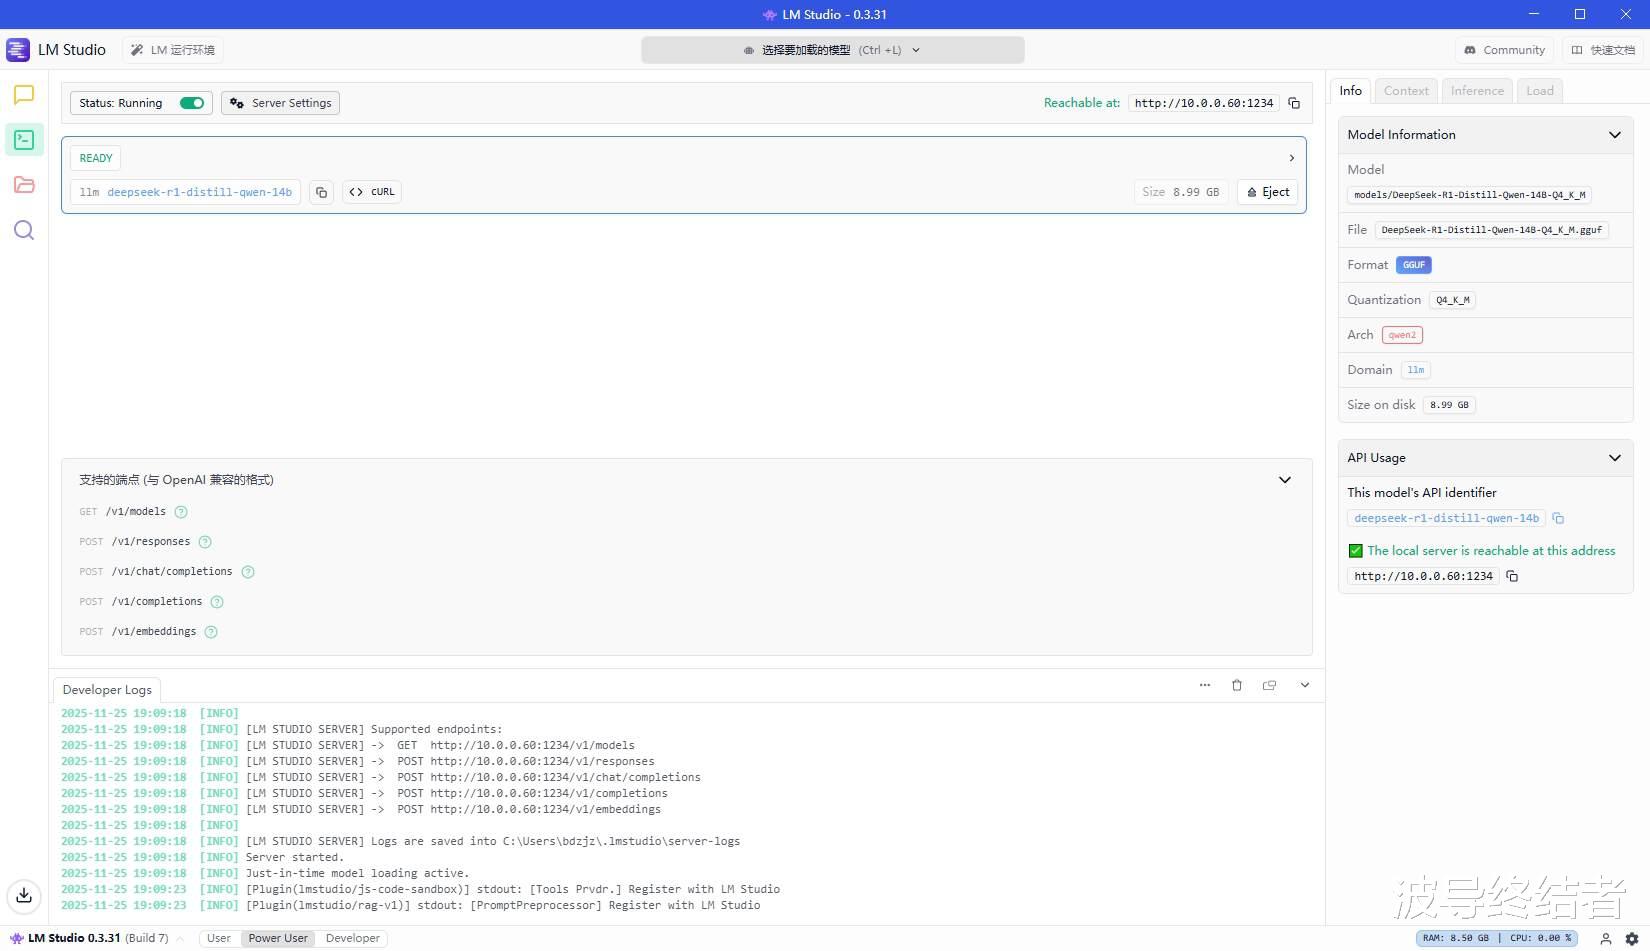
Task: Switch to the Load tab
Action: [x=1540, y=91]
